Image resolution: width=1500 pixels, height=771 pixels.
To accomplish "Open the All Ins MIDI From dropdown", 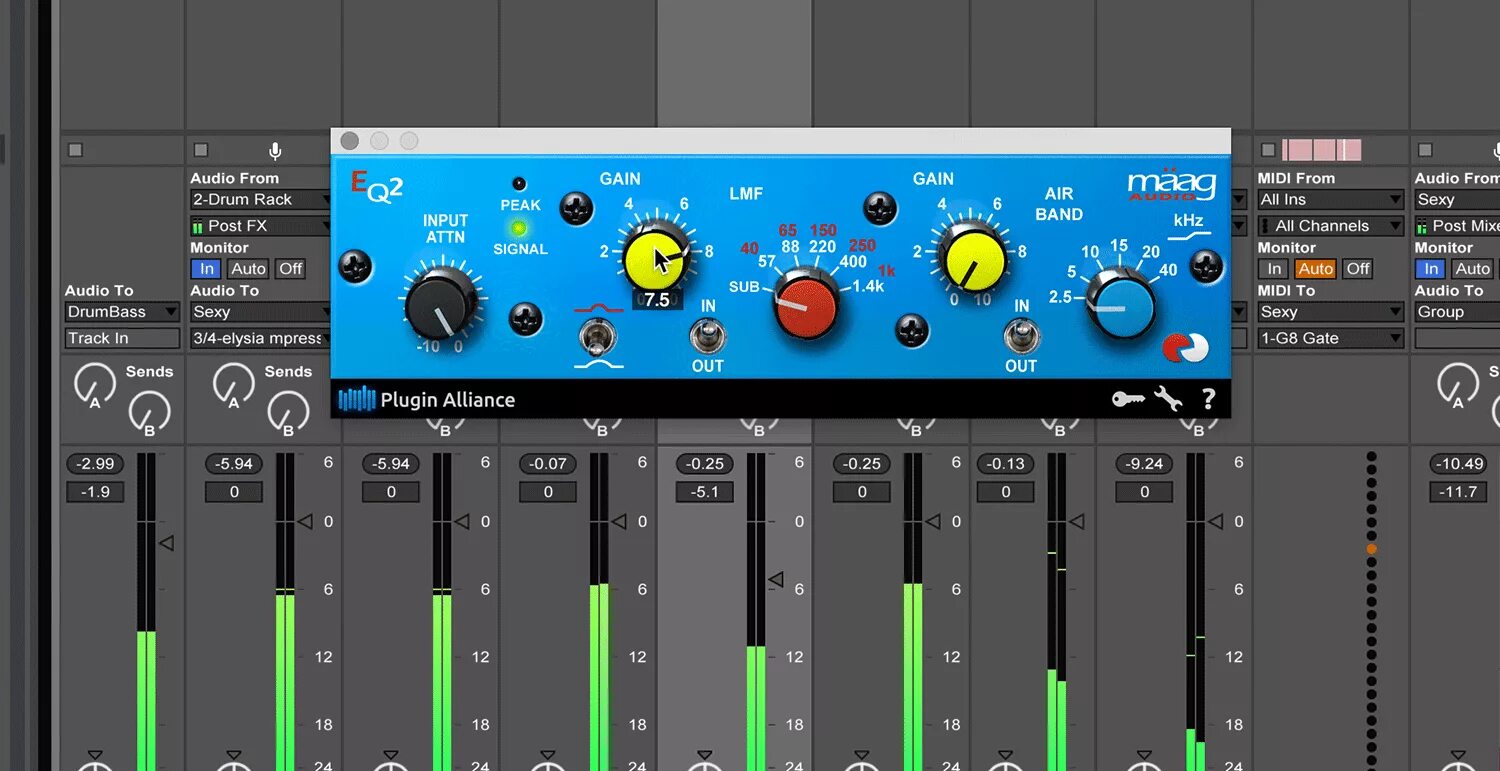I will point(1331,199).
